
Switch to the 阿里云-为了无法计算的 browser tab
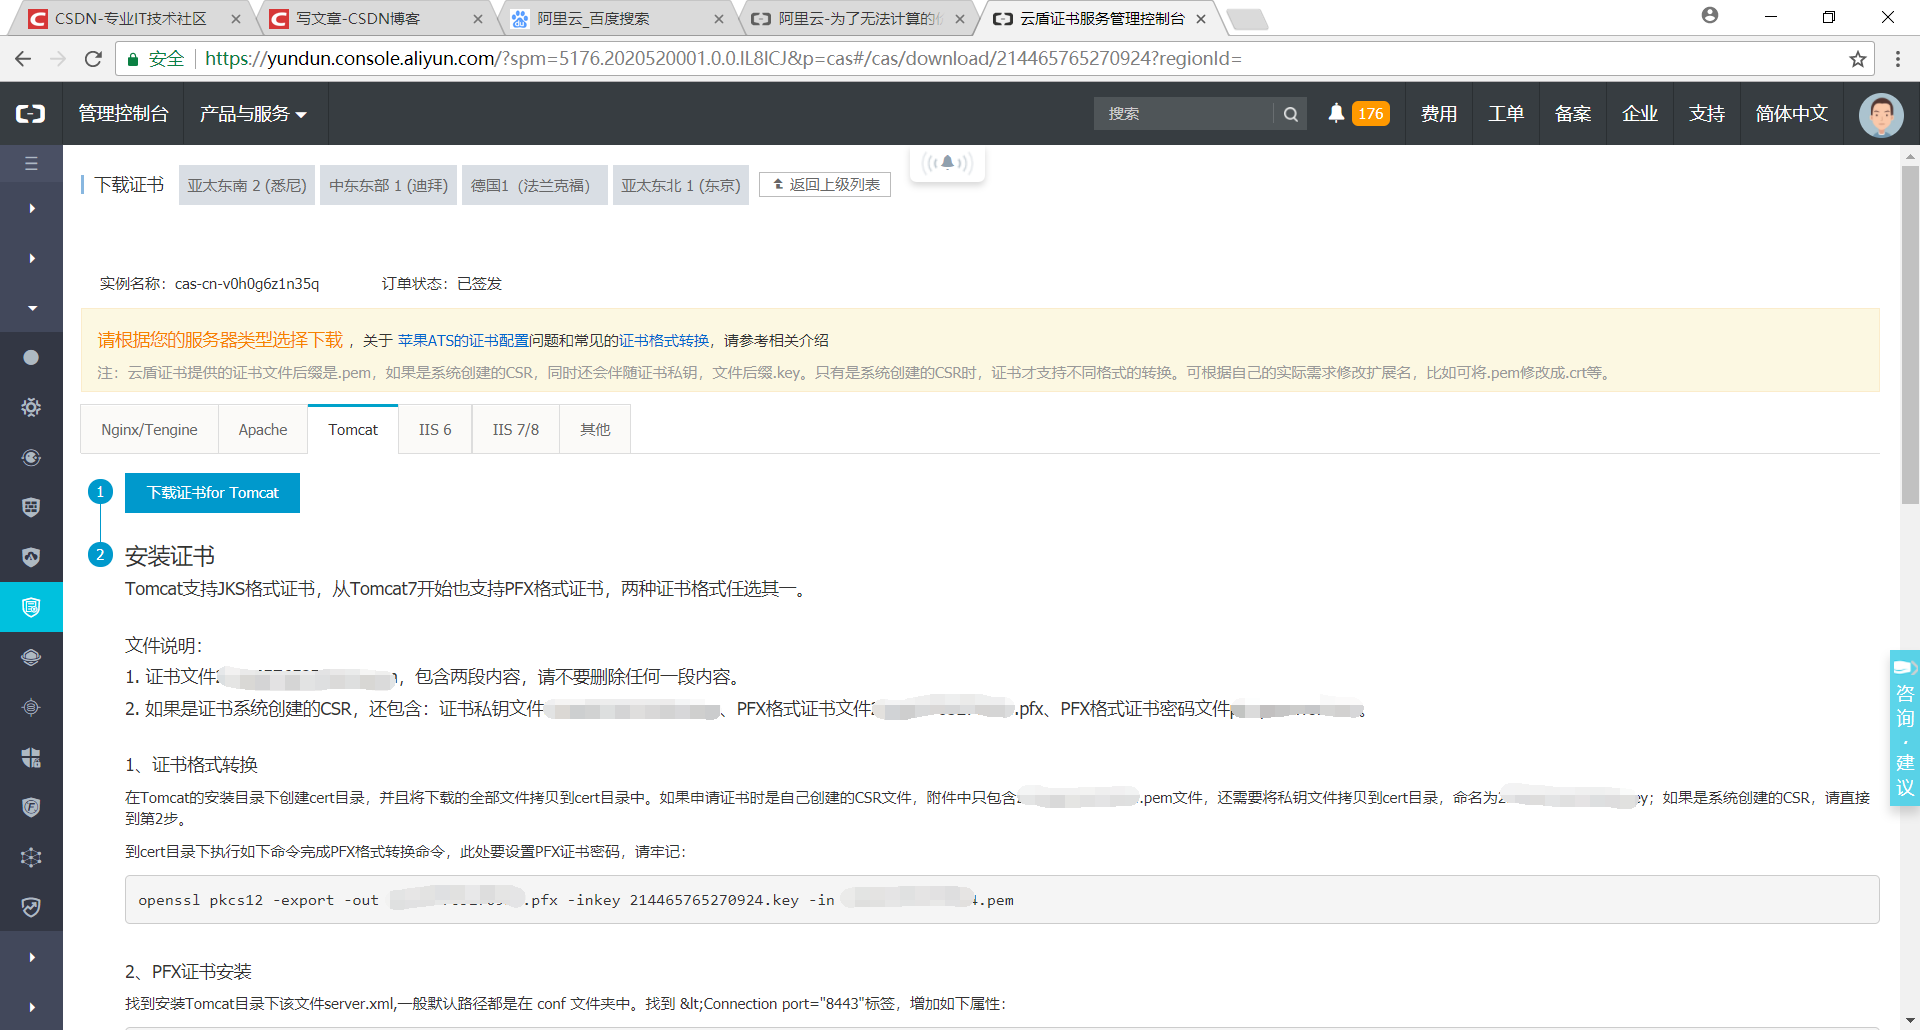[x=860, y=18]
